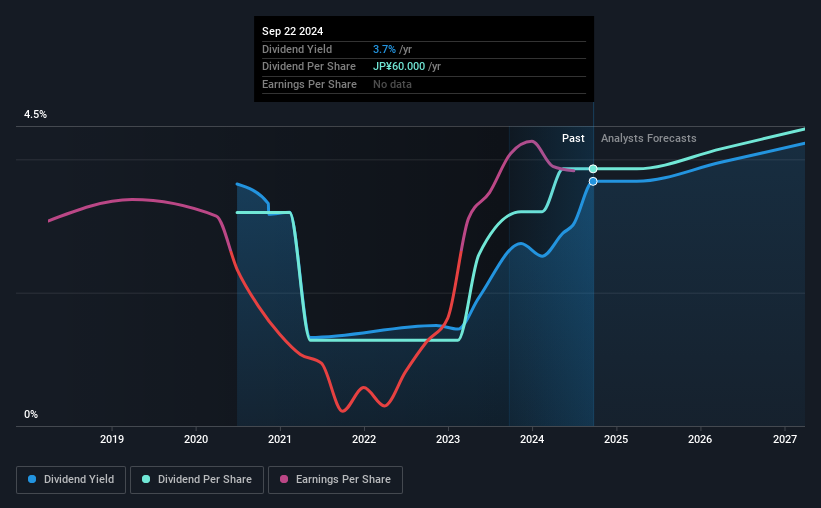Toggle the Earnings Per Share legend button
821x508 pixels.
click(x=335, y=480)
